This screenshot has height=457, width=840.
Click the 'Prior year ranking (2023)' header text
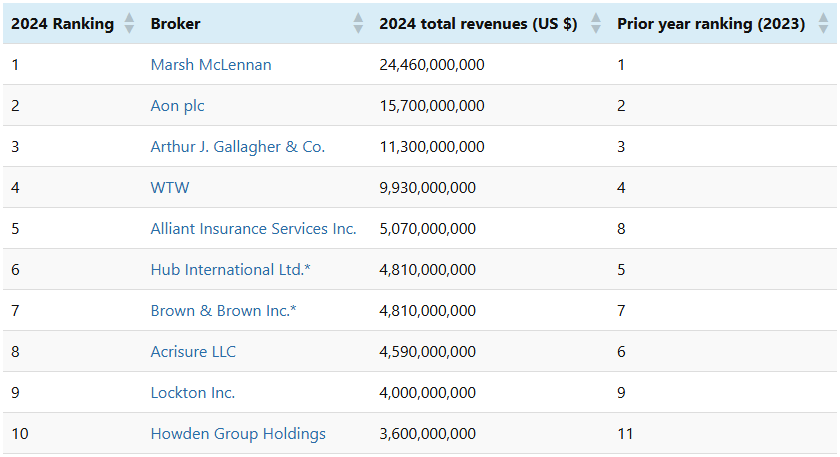[x=711, y=24]
